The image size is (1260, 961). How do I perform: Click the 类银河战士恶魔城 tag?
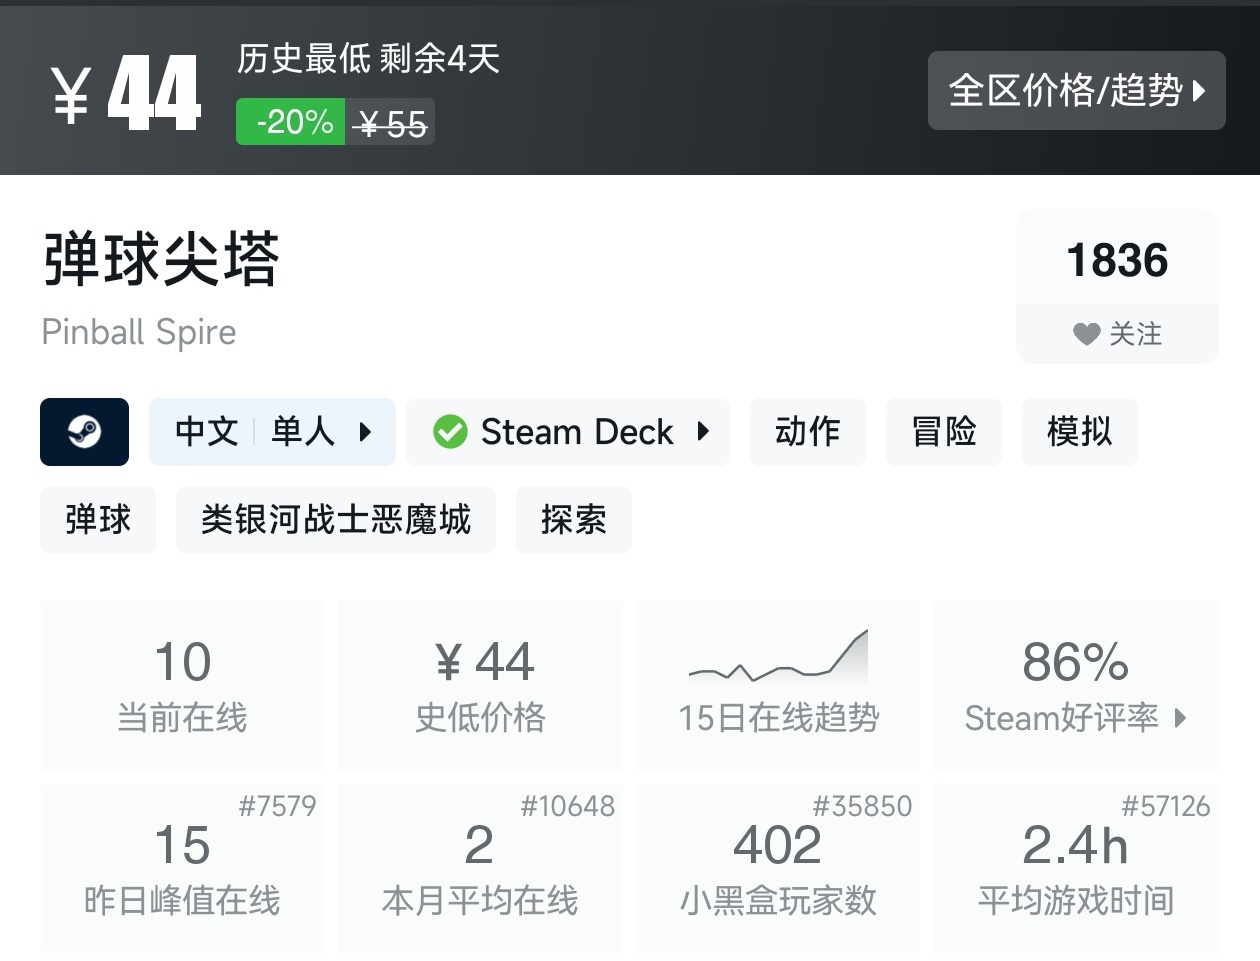(335, 520)
